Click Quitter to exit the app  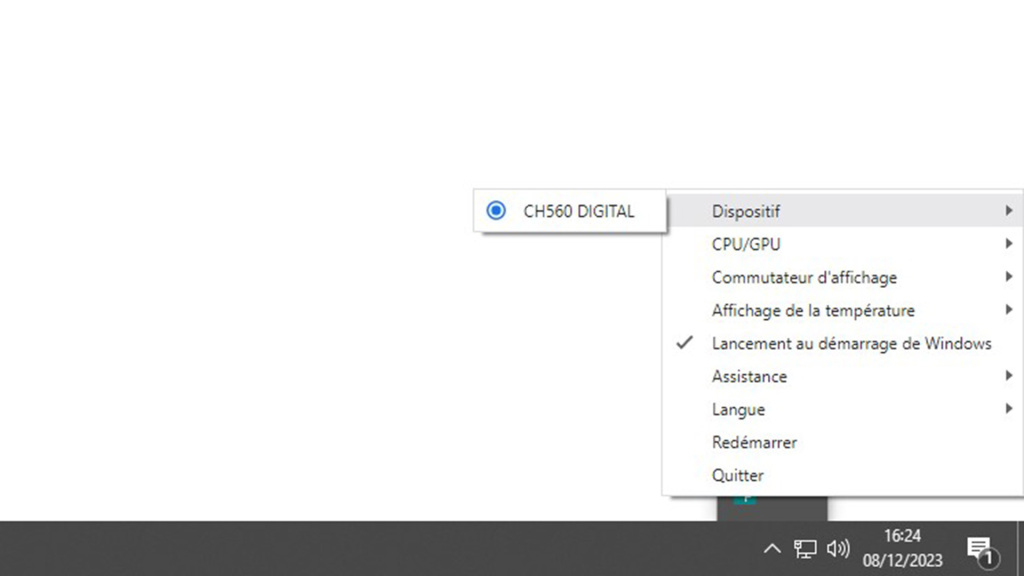pos(737,475)
